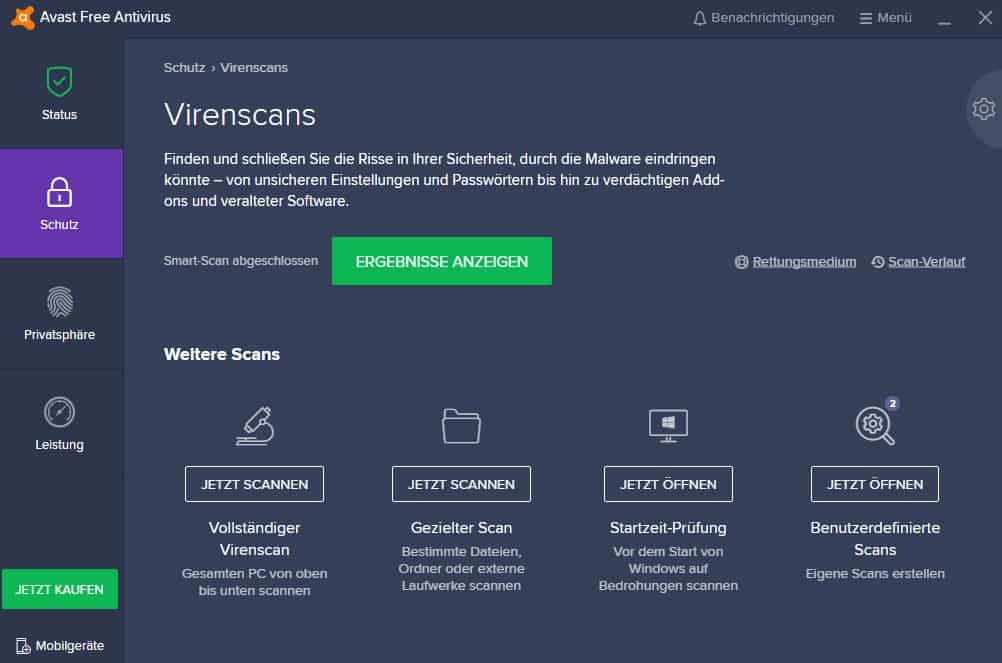The image size is (1002, 663).
Task: Open the Privatsphäre fingerprint section
Action: [59, 313]
